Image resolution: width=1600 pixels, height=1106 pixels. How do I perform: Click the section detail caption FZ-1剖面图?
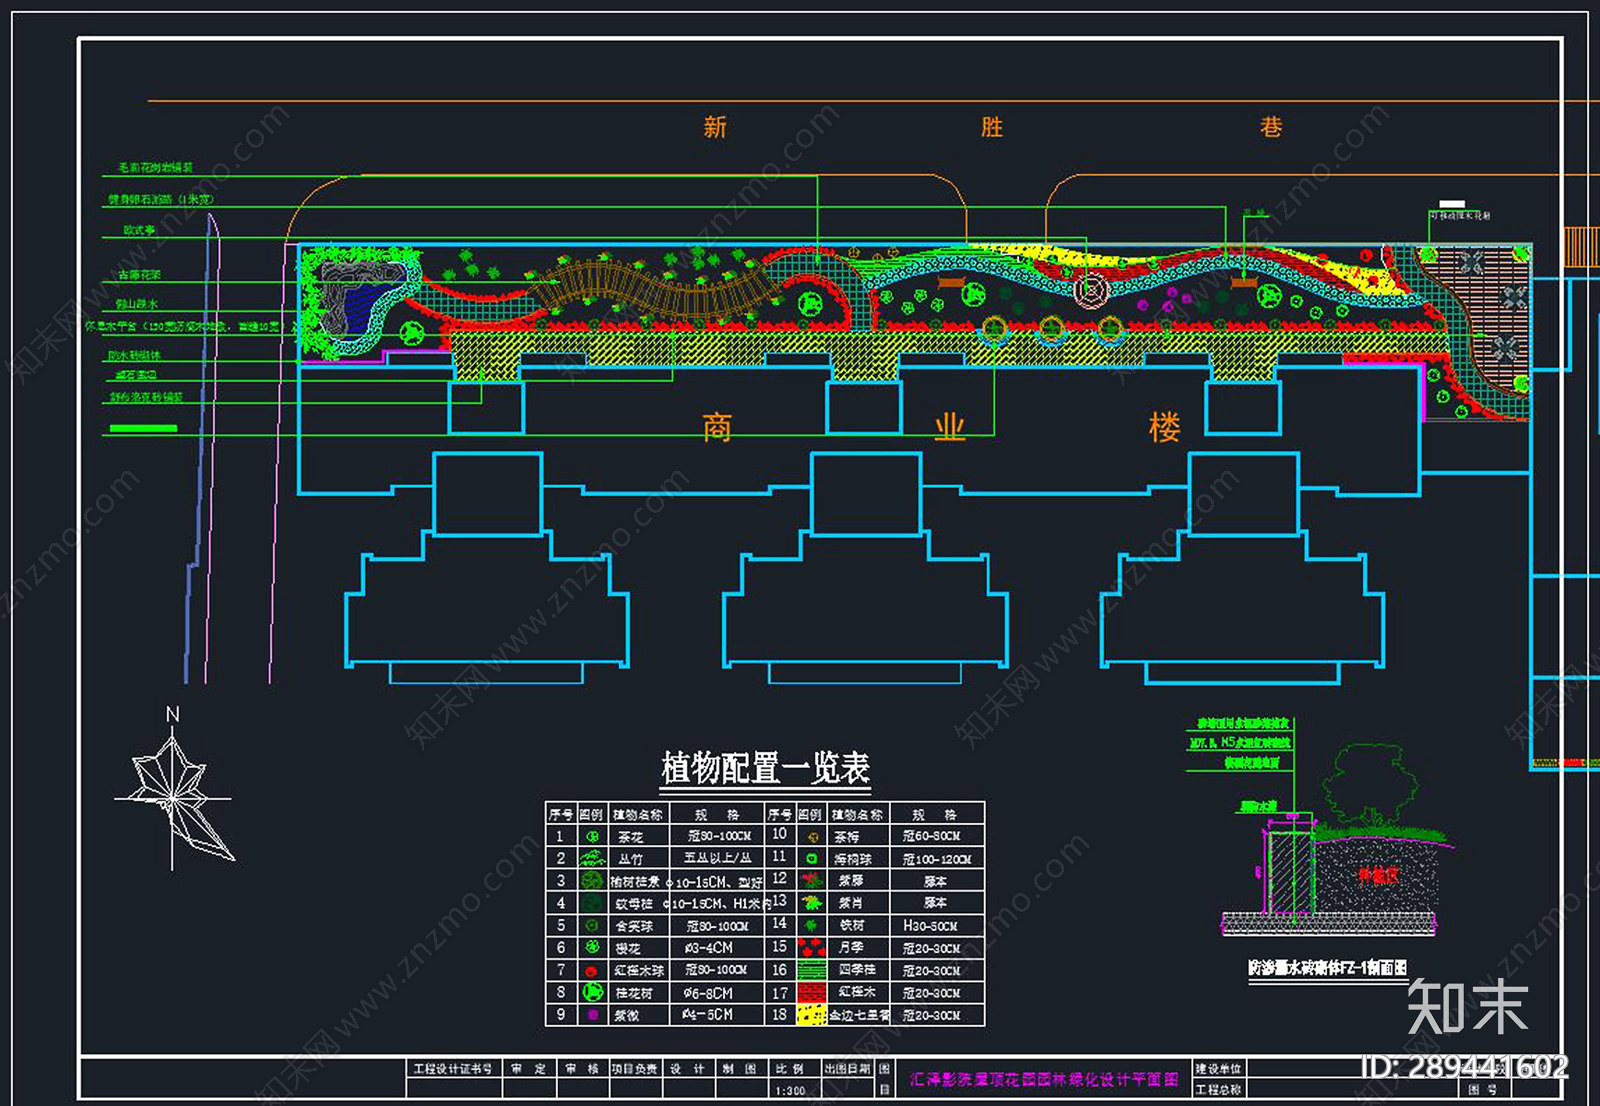1327,968
